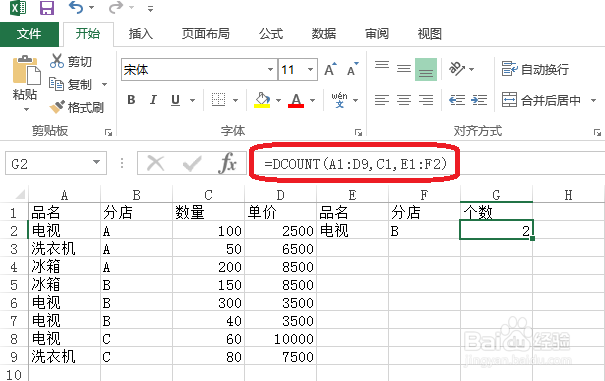Switch to the 数据 tab
Screen dimensions: 605x381
pyautogui.click(x=324, y=34)
